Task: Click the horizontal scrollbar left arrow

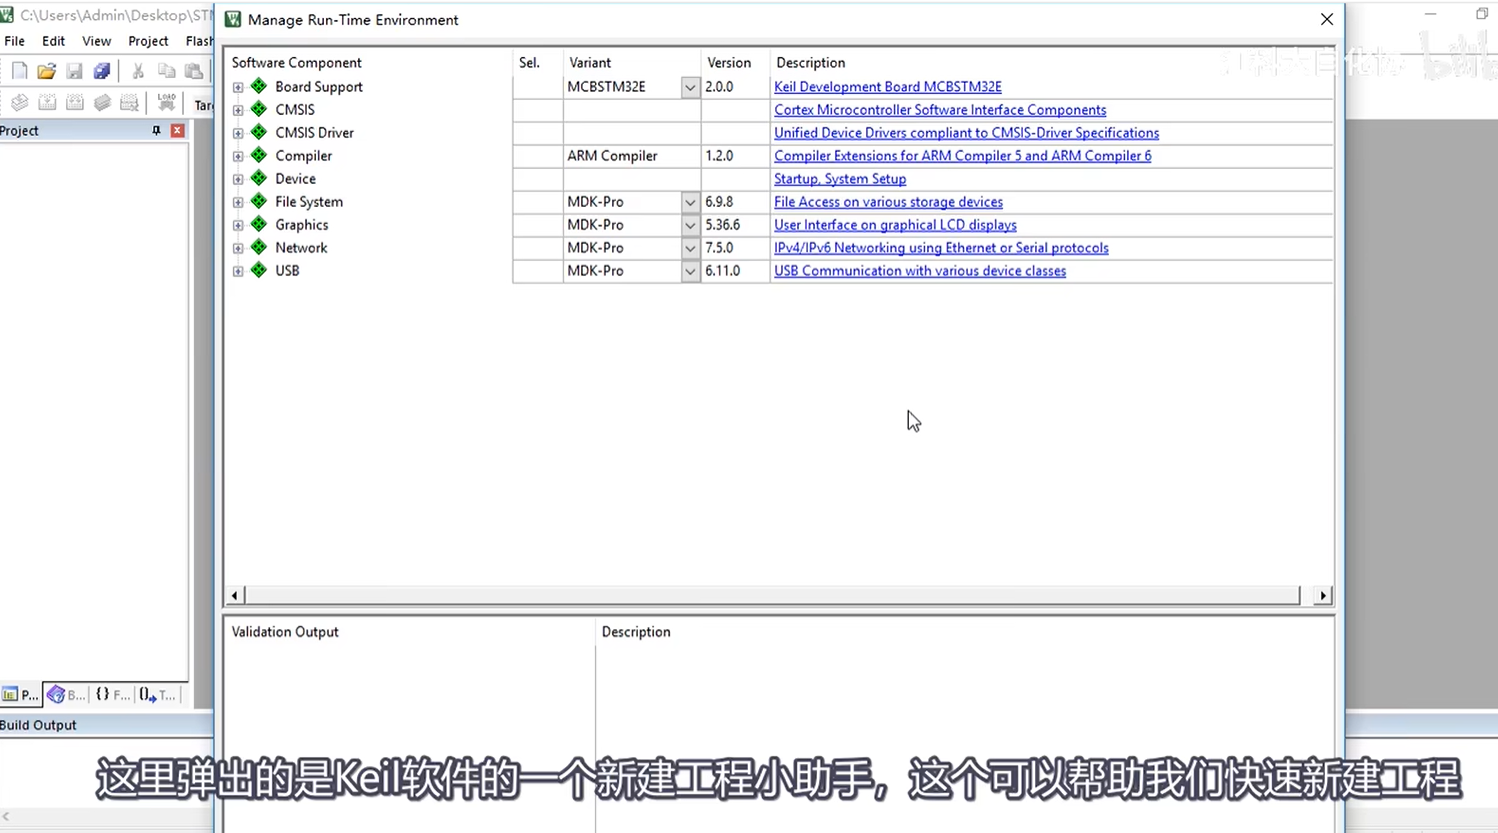Action: (x=234, y=595)
